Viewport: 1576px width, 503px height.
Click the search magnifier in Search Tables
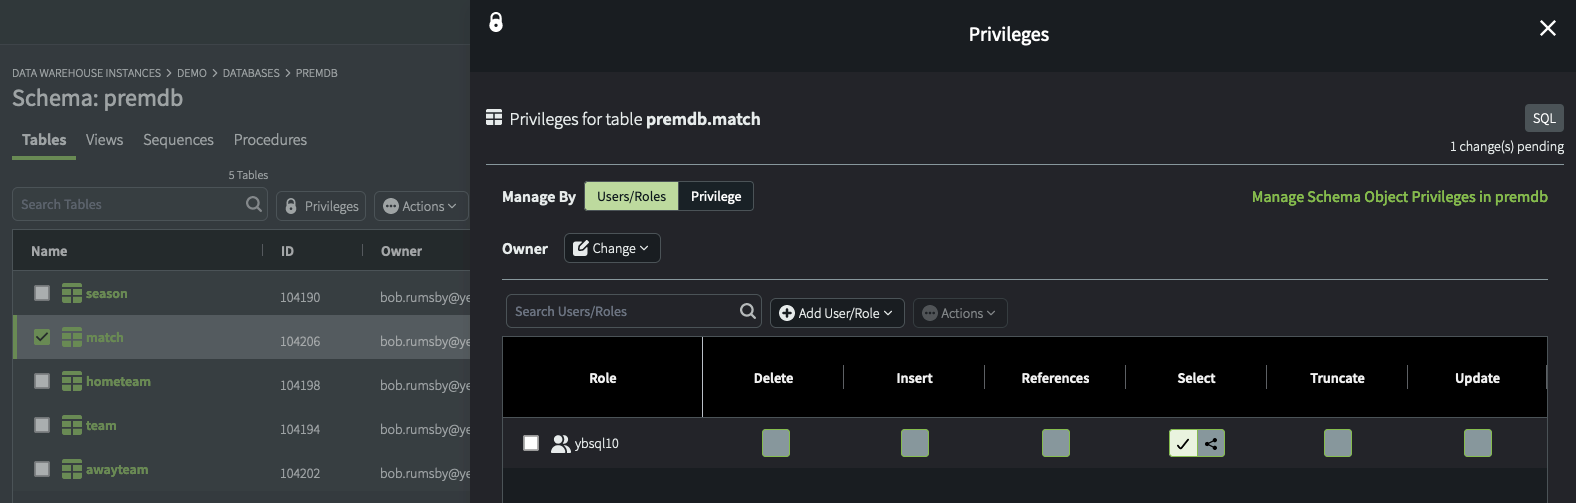pyautogui.click(x=254, y=204)
